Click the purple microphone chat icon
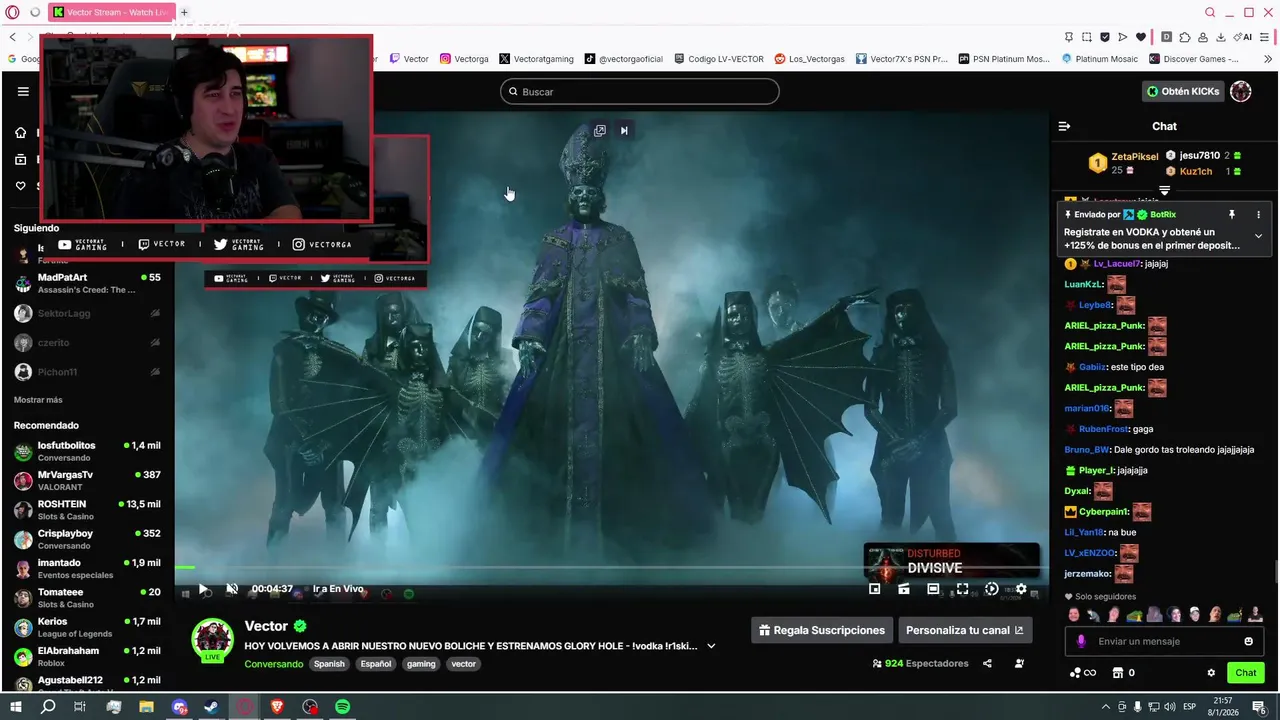This screenshot has width=1280, height=720. click(1081, 641)
